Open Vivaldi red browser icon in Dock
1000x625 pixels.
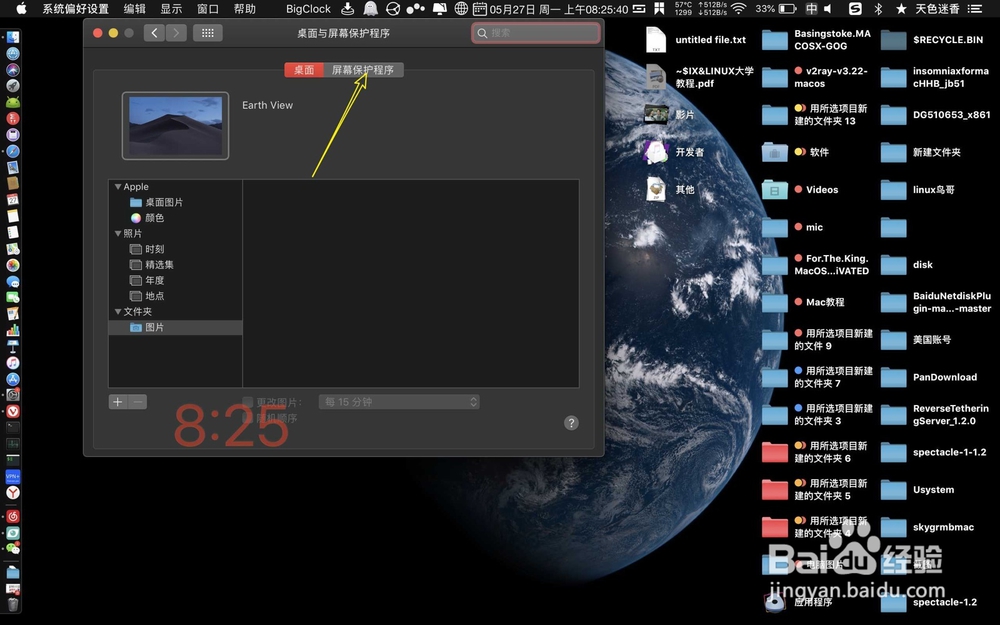[x=13, y=411]
